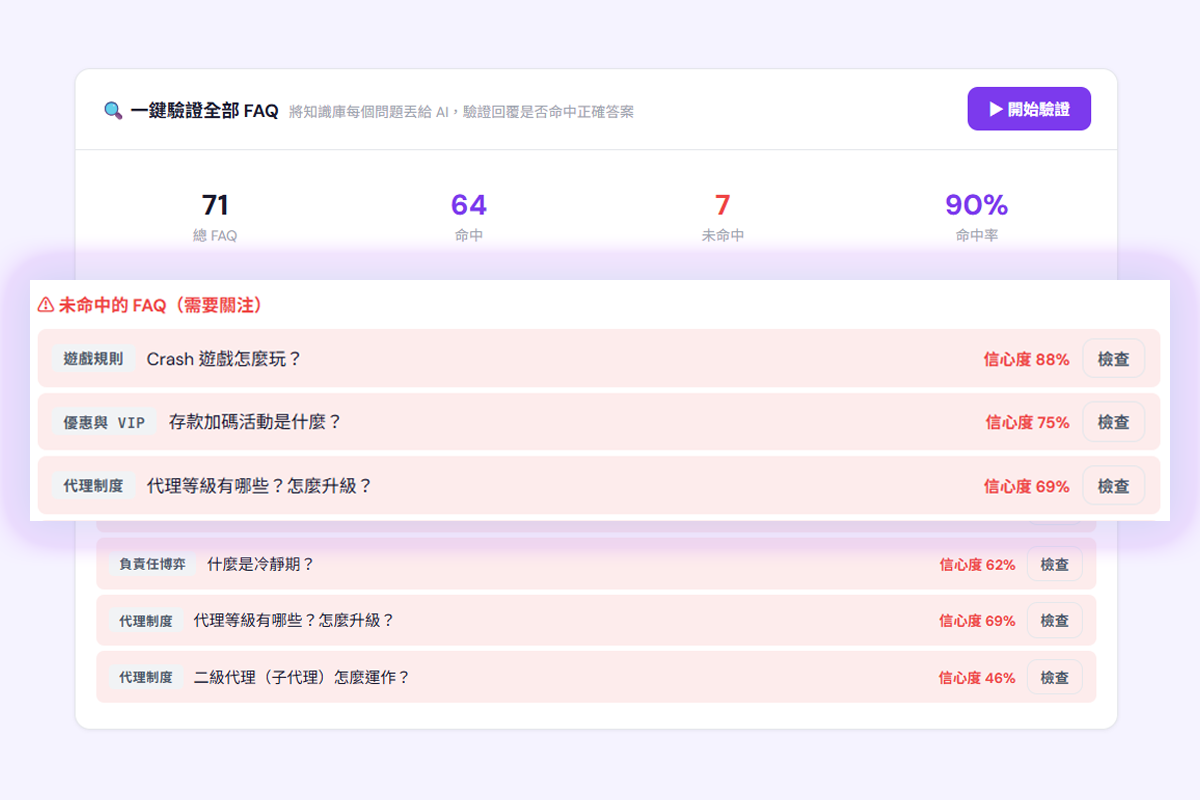Image resolution: width=1200 pixels, height=800 pixels.
Task: Click 檢查 for 二級代理（子代理）怎麼運作
Action: (1054, 677)
